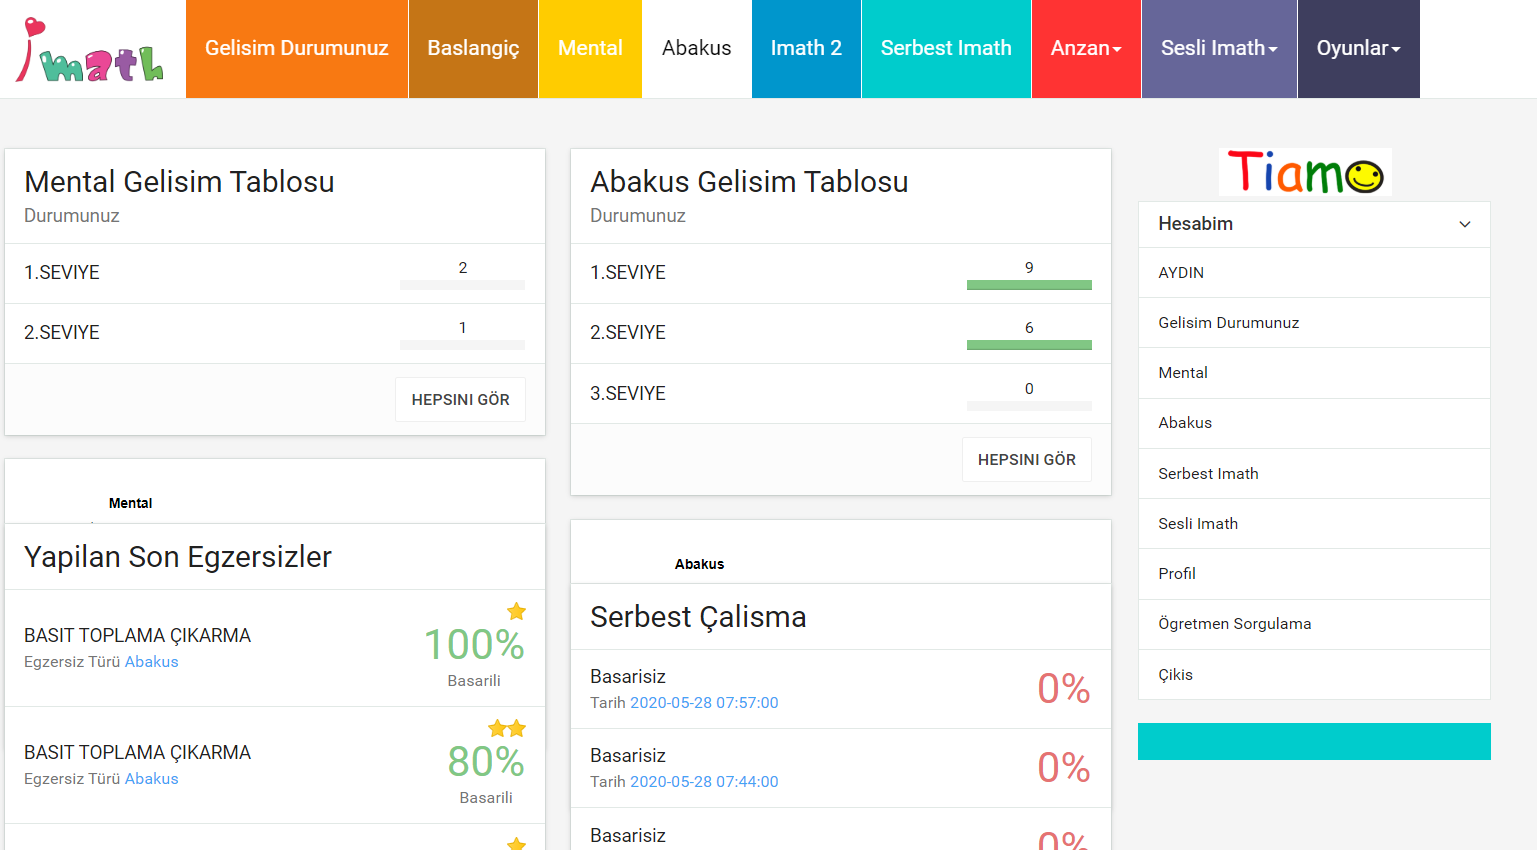Click the Mental tab label above Yapilan Son Egzersizler

click(x=130, y=503)
